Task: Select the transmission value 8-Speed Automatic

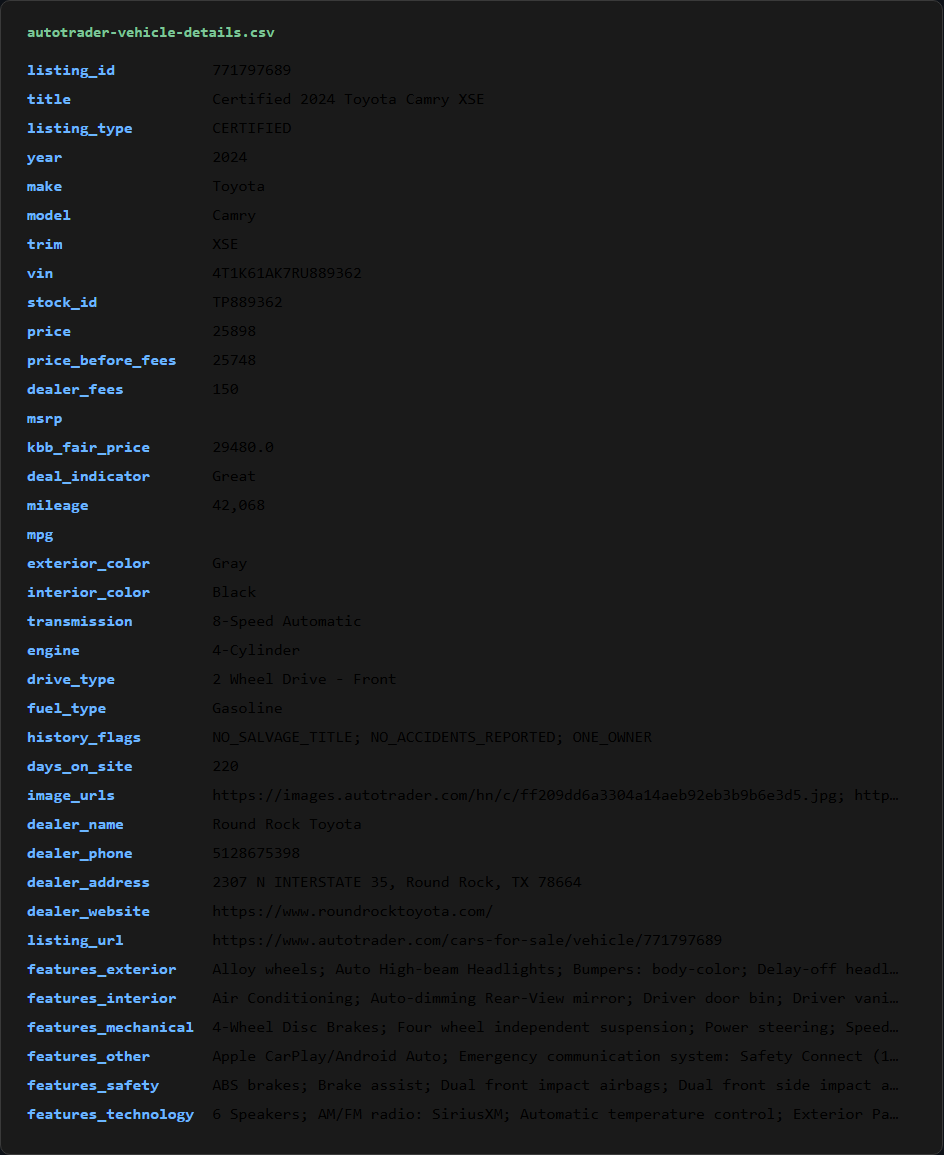Action: tap(286, 622)
